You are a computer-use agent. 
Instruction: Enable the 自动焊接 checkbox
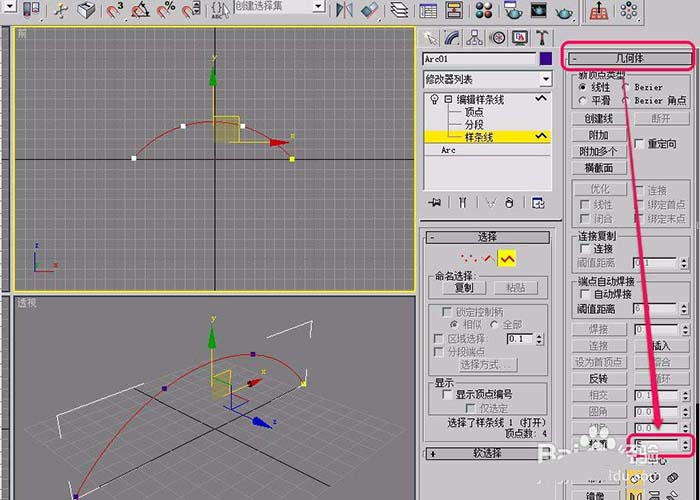585,294
